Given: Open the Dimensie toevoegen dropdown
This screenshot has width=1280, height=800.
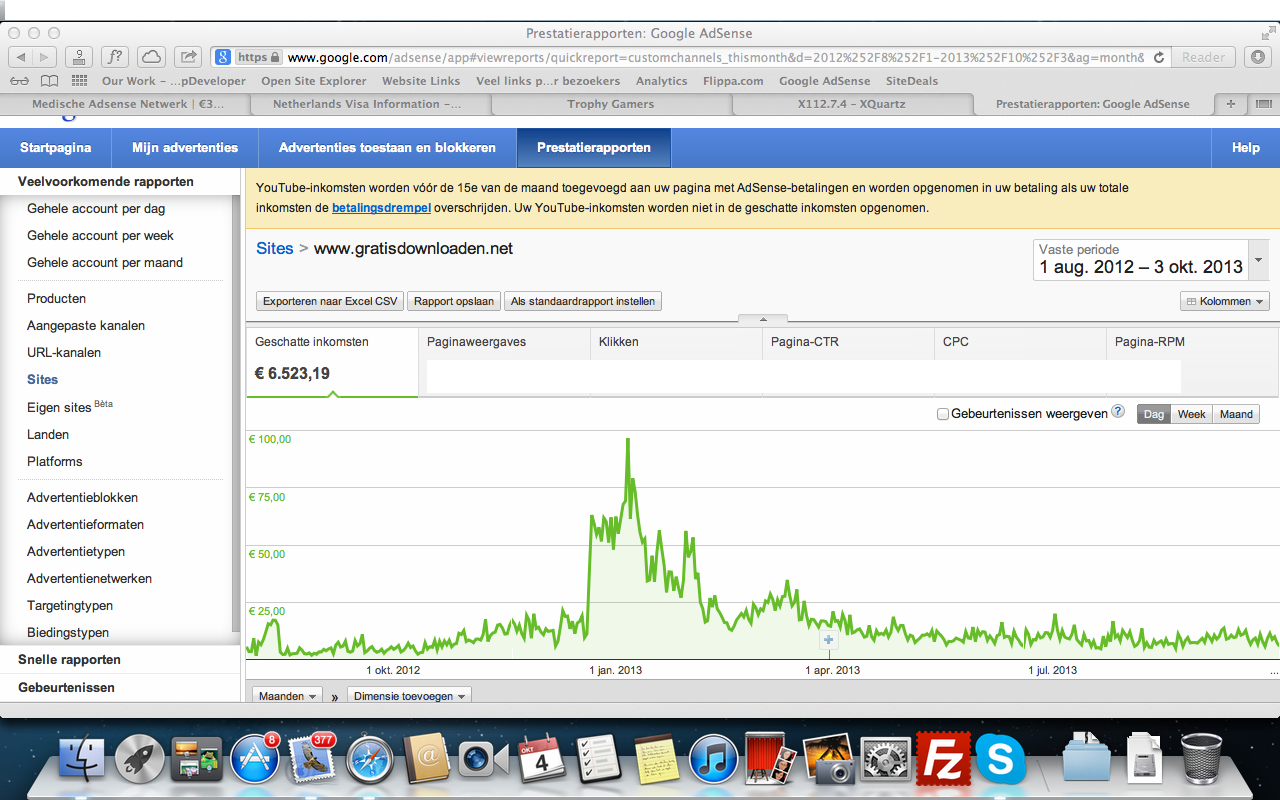Looking at the screenshot, I should pos(409,696).
